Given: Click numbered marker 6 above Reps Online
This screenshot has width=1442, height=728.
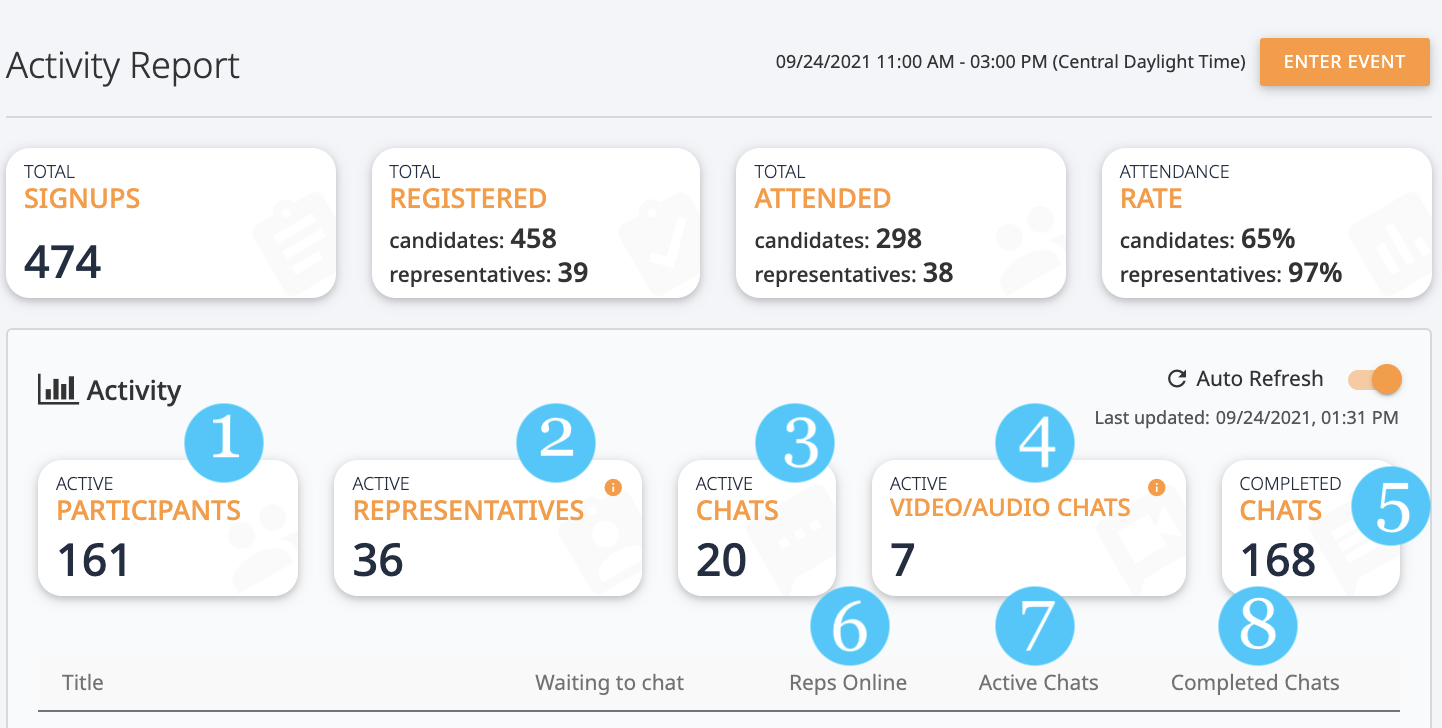Looking at the screenshot, I should click(x=850, y=626).
